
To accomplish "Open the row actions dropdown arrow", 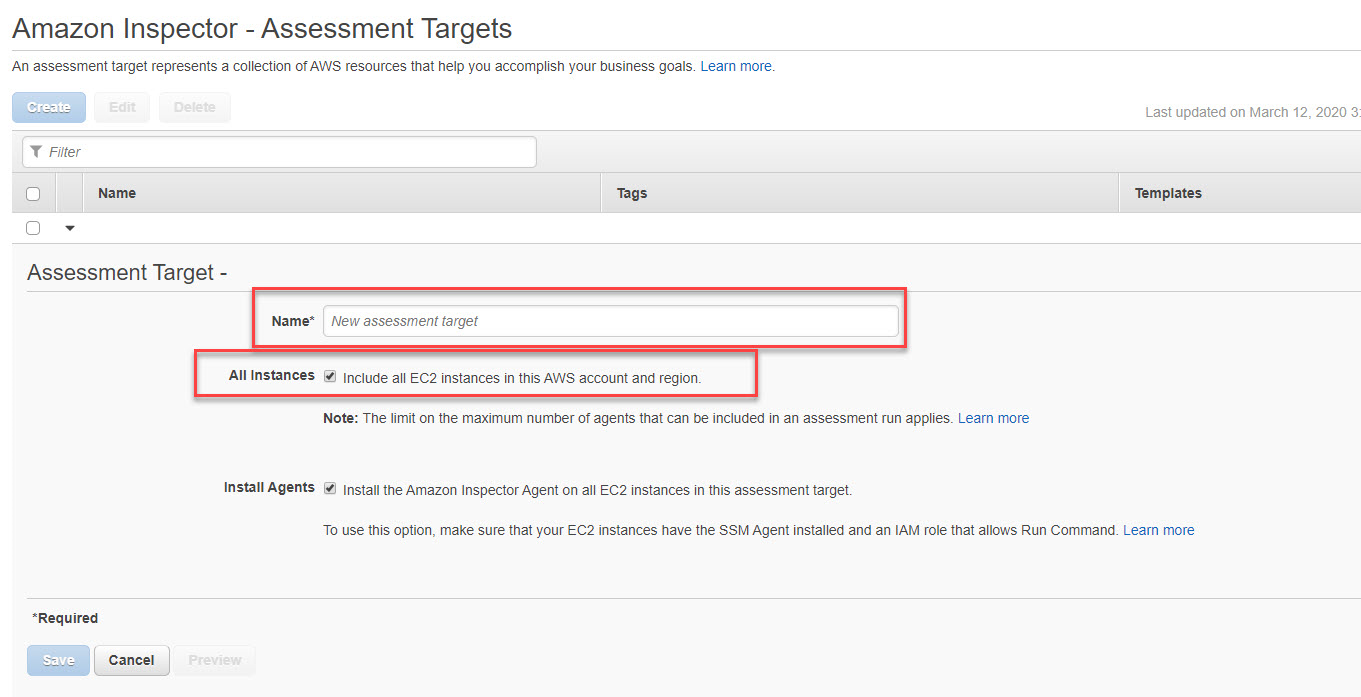I will click(68, 228).
